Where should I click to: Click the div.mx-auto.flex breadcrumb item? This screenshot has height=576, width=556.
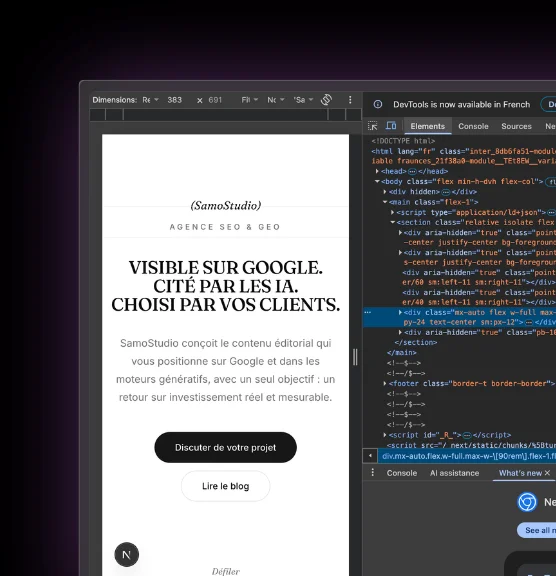[469, 456]
